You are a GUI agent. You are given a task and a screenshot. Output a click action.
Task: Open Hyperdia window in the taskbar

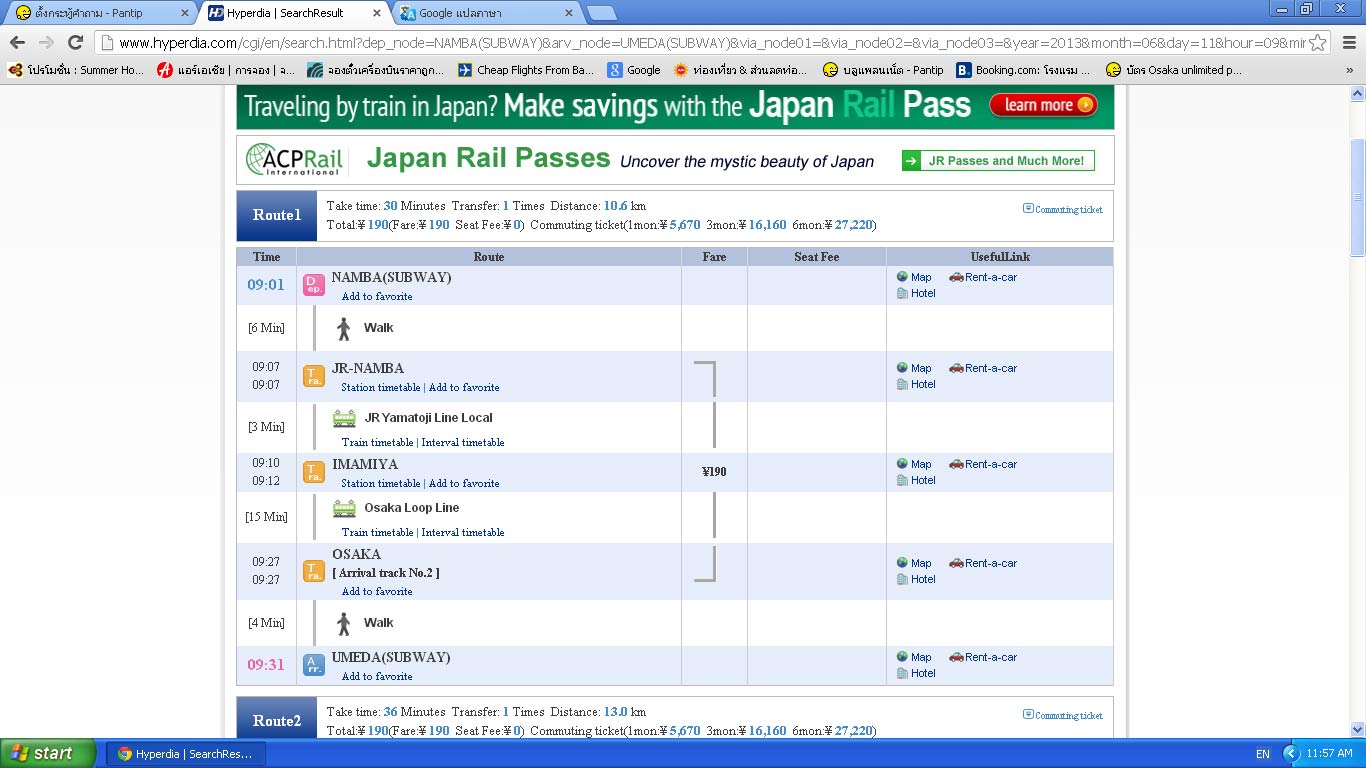[x=186, y=753]
